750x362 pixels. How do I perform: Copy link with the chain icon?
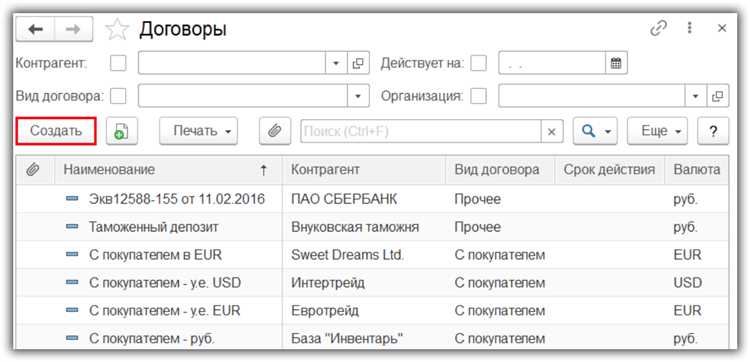(659, 29)
